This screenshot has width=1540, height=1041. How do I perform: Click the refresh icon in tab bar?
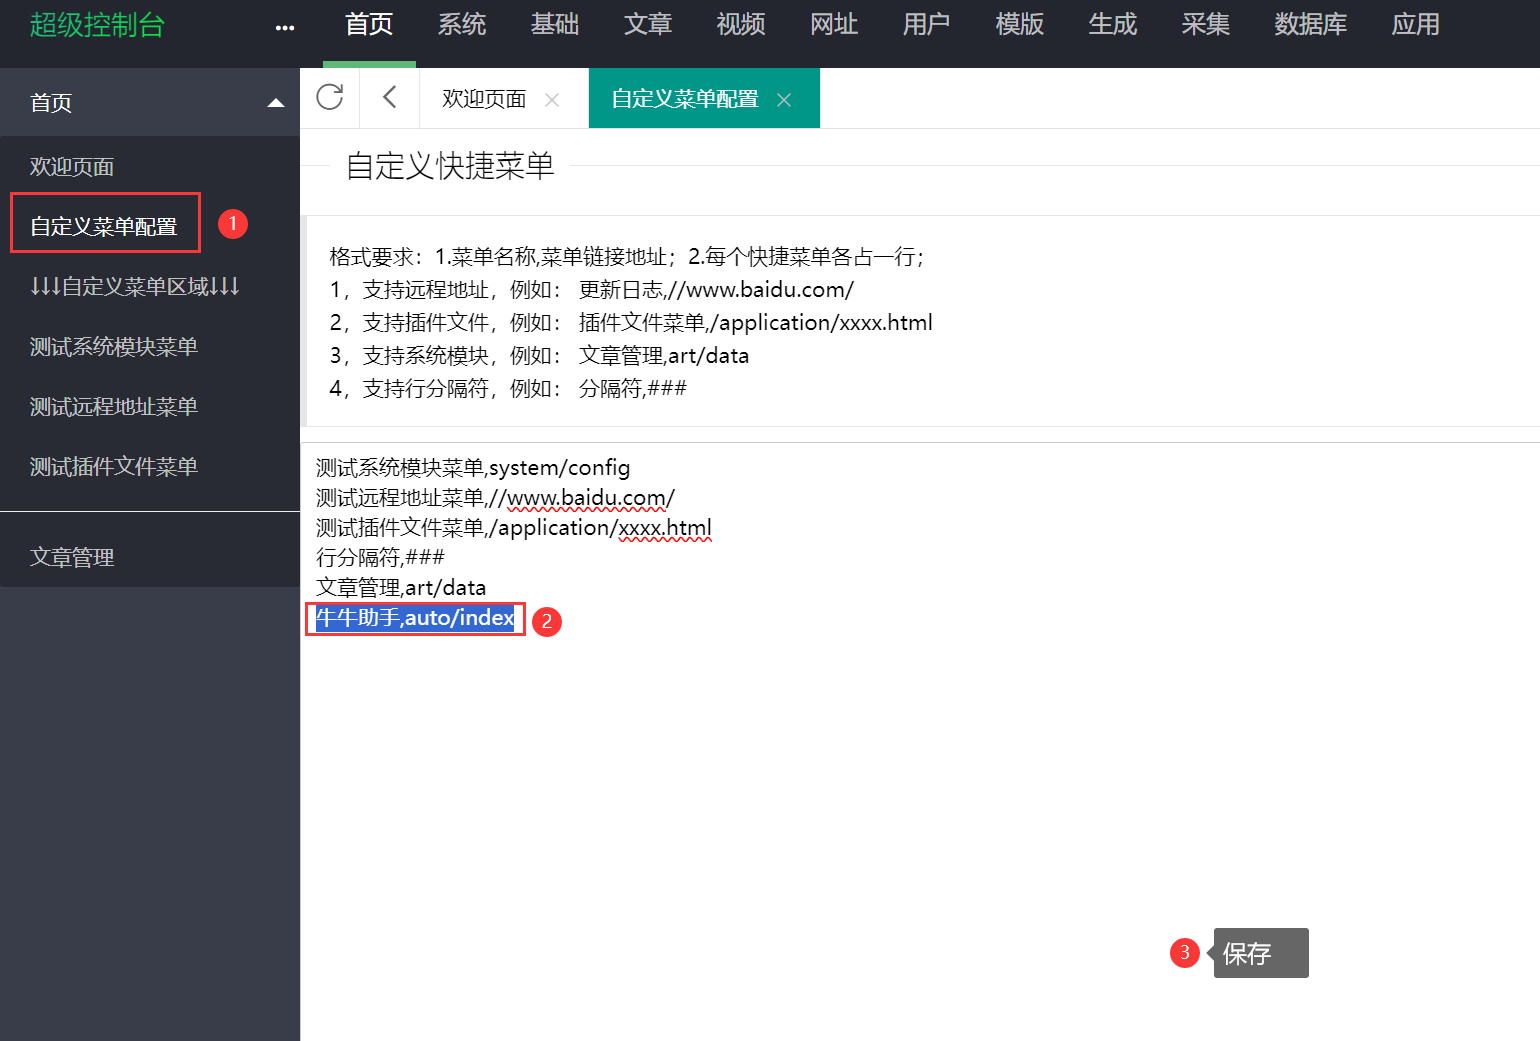click(330, 97)
